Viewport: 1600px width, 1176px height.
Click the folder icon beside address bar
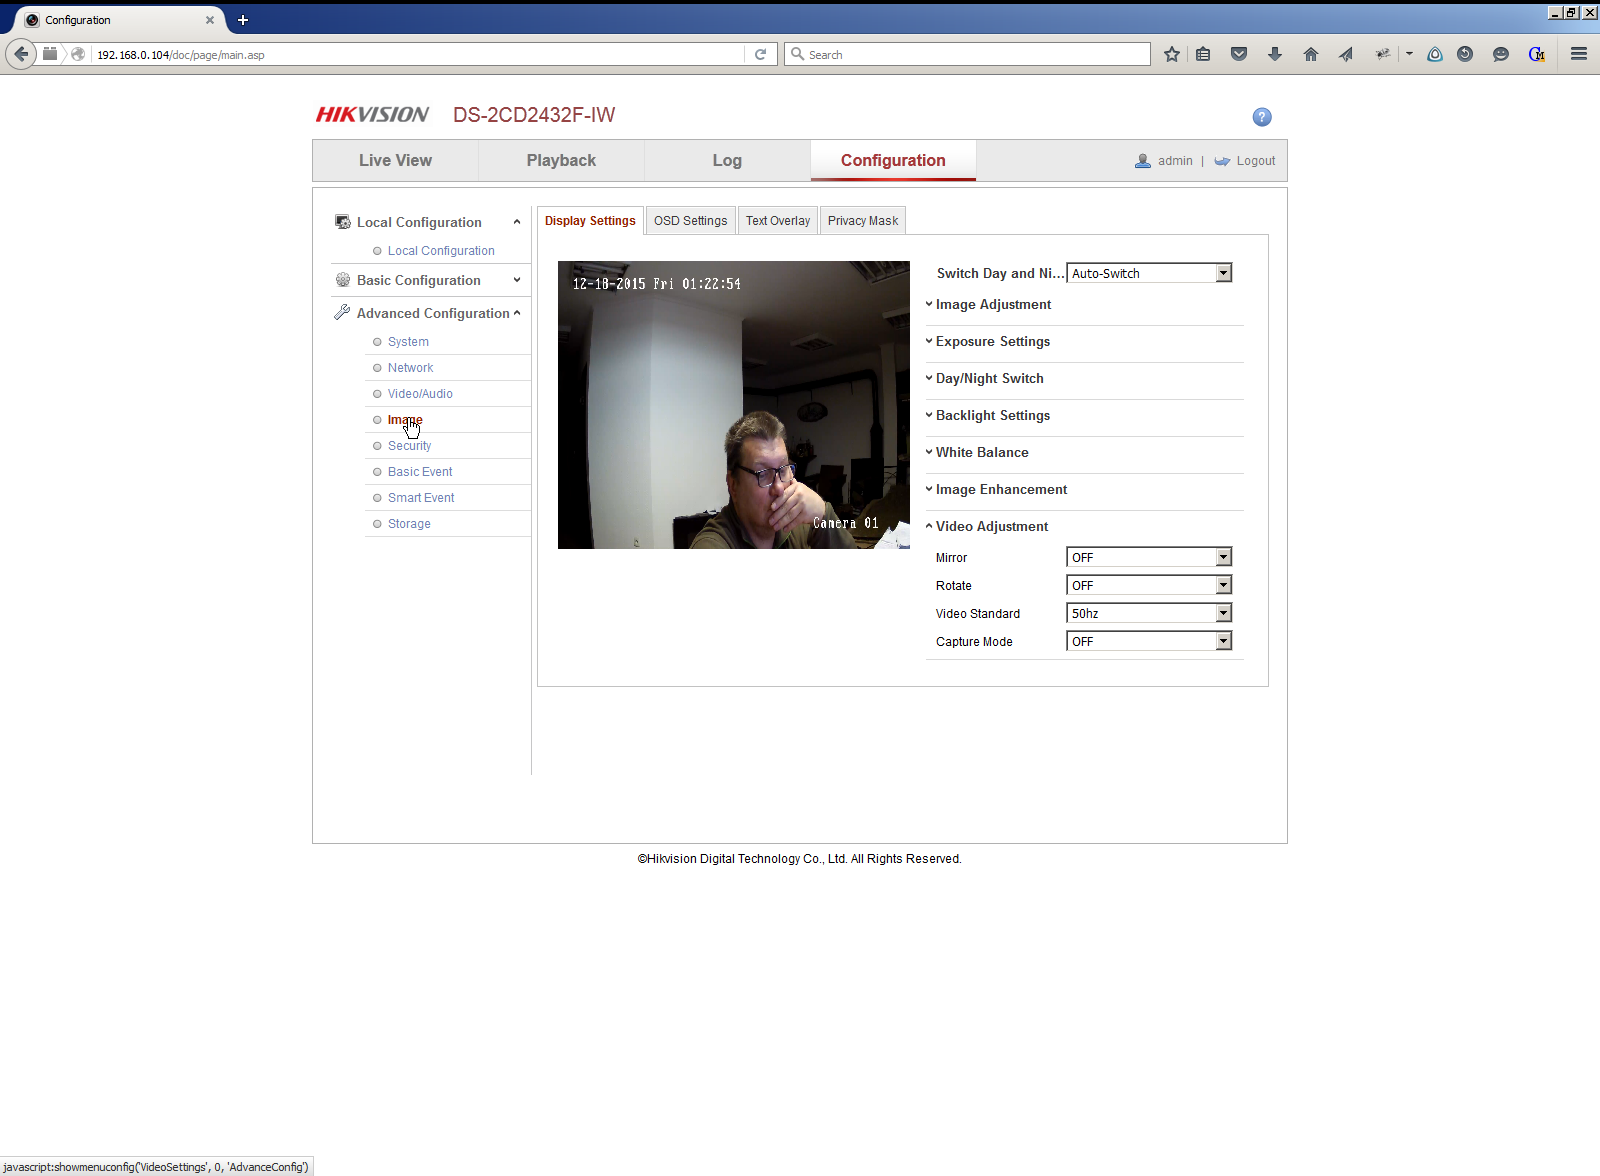[x=50, y=54]
